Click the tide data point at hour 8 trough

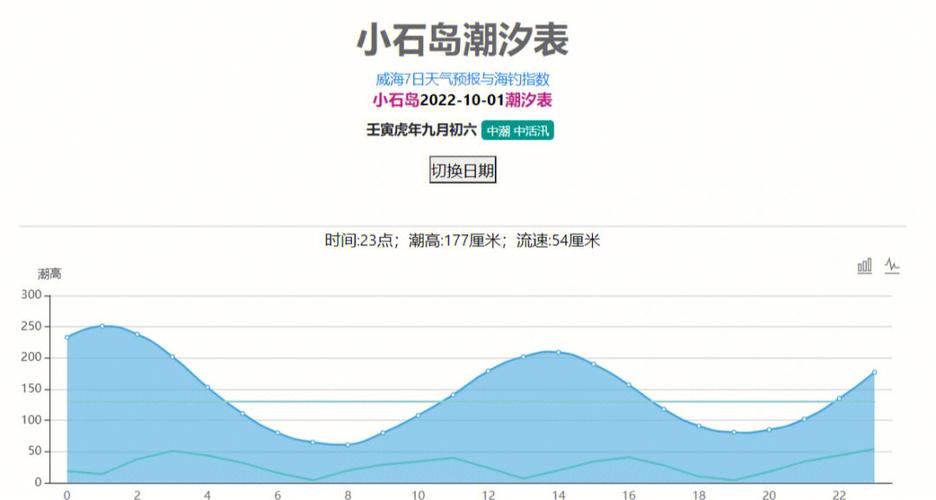348,445
